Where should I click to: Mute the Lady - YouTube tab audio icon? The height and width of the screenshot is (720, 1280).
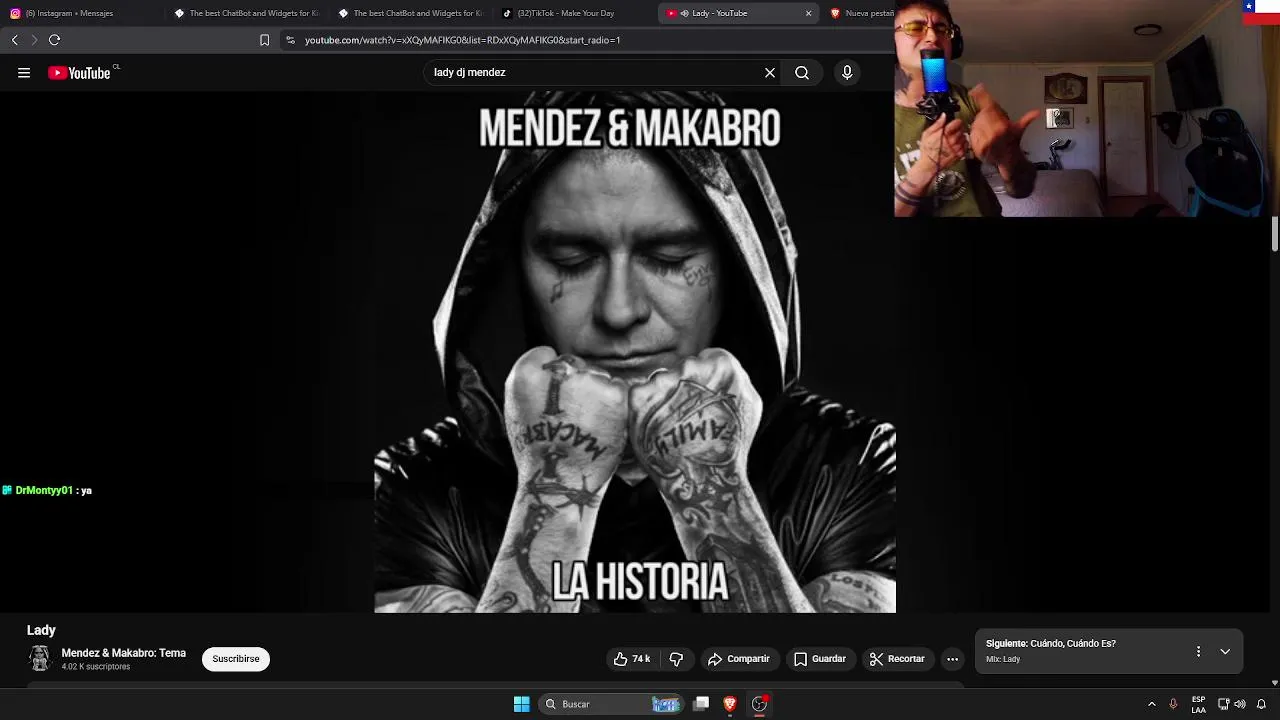(x=684, y=13)
